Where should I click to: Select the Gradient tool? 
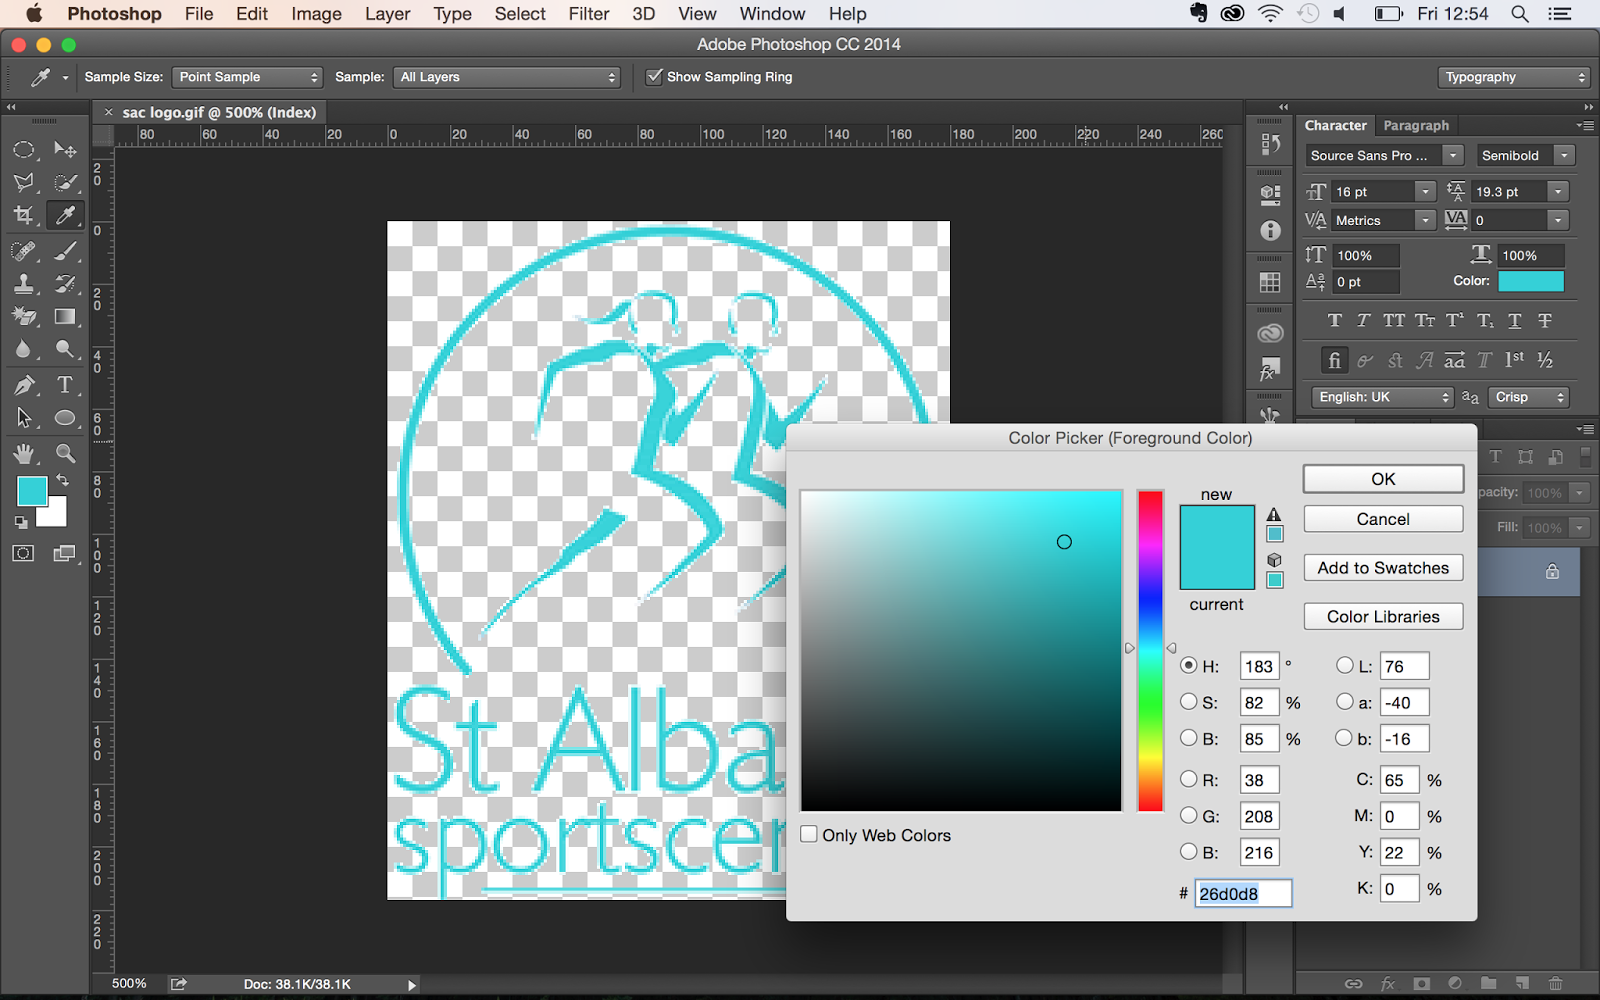point(65,317)
